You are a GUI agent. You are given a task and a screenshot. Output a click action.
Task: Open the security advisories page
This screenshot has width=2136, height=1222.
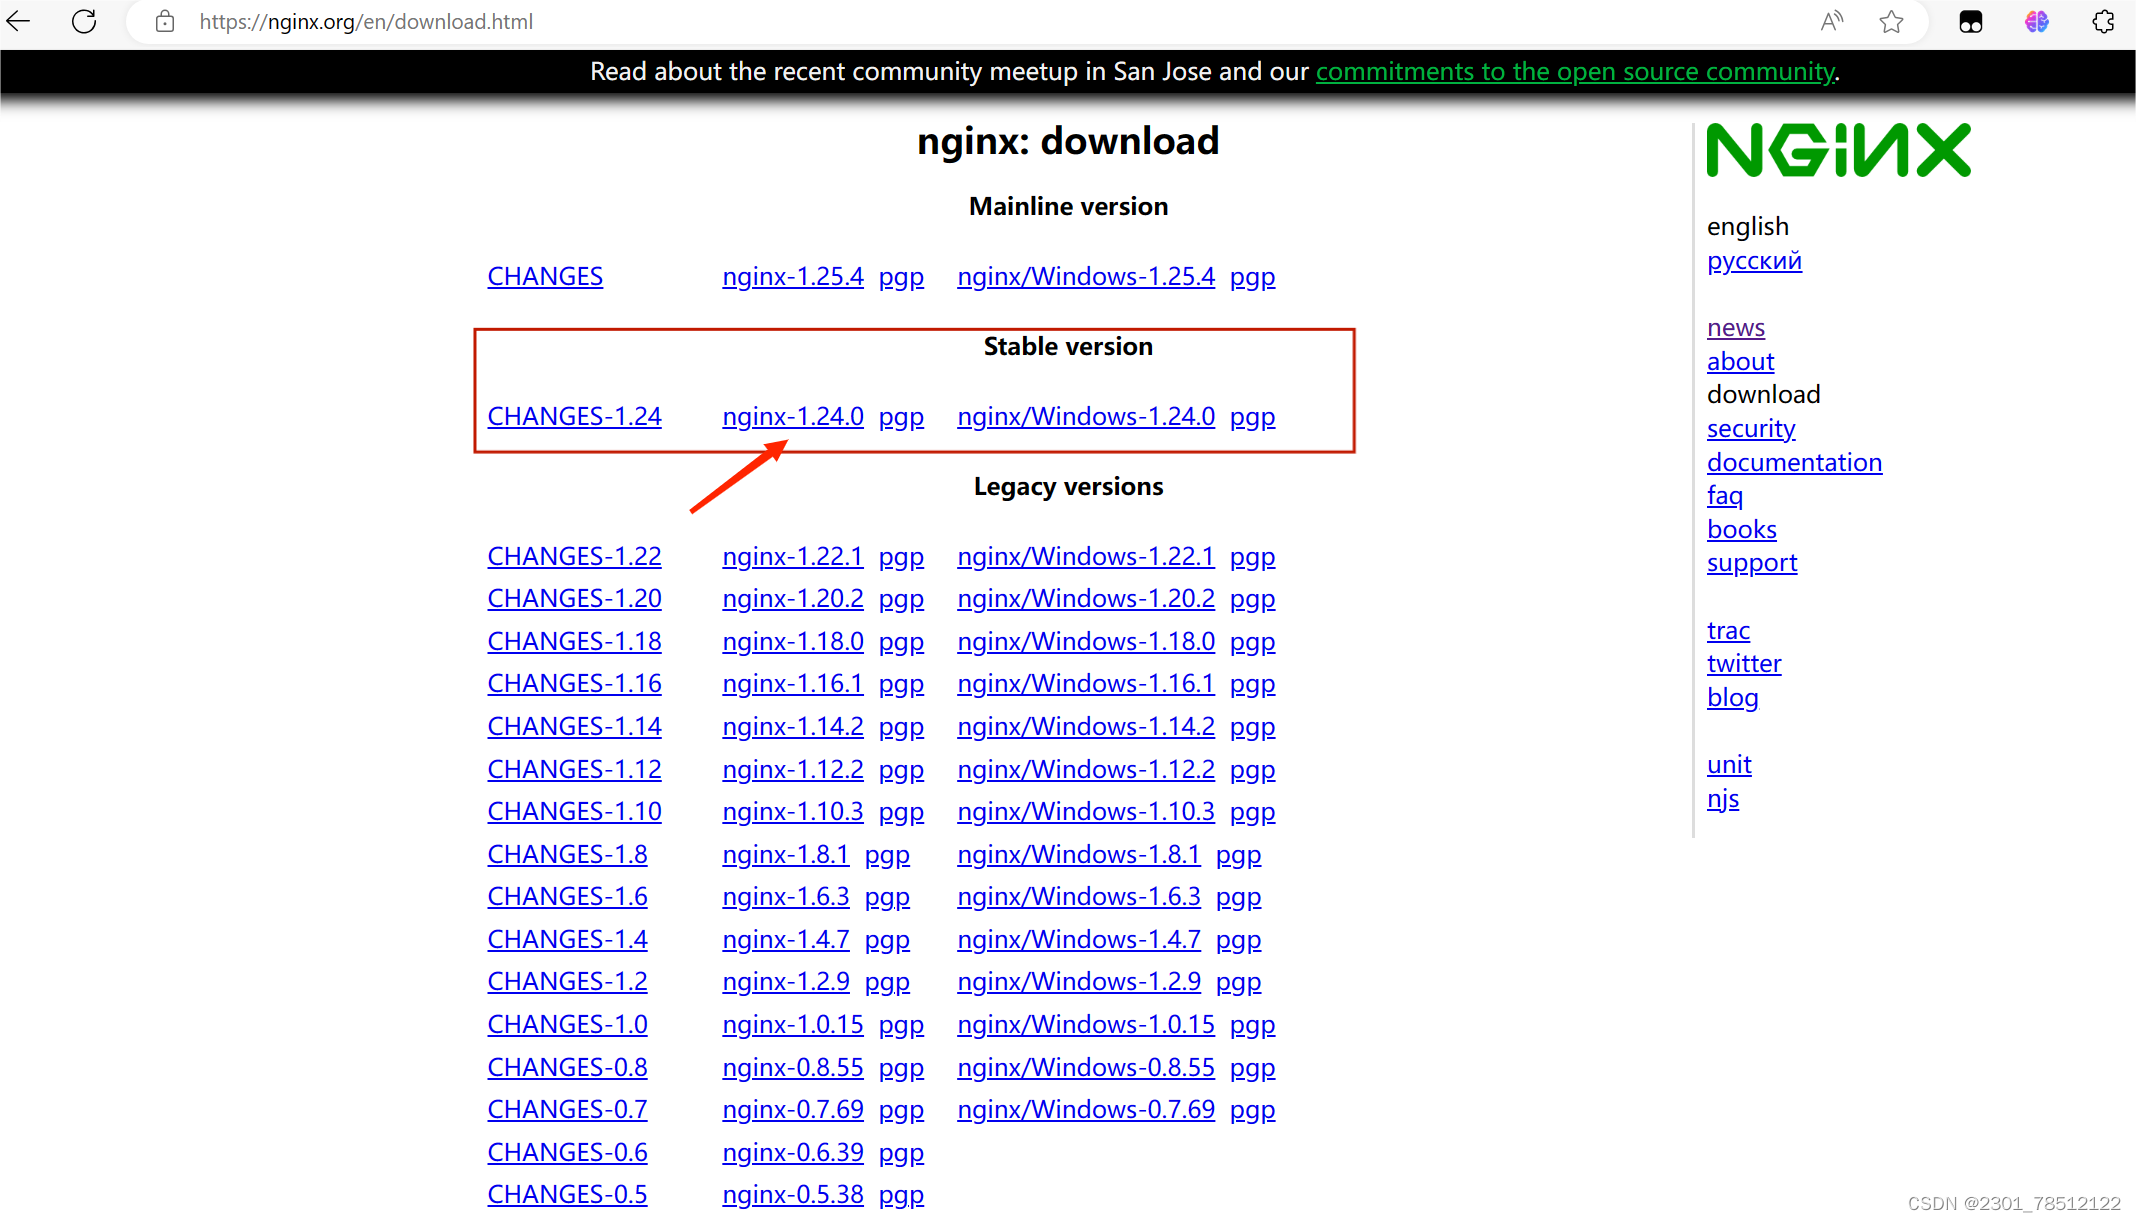[1751, 428]
